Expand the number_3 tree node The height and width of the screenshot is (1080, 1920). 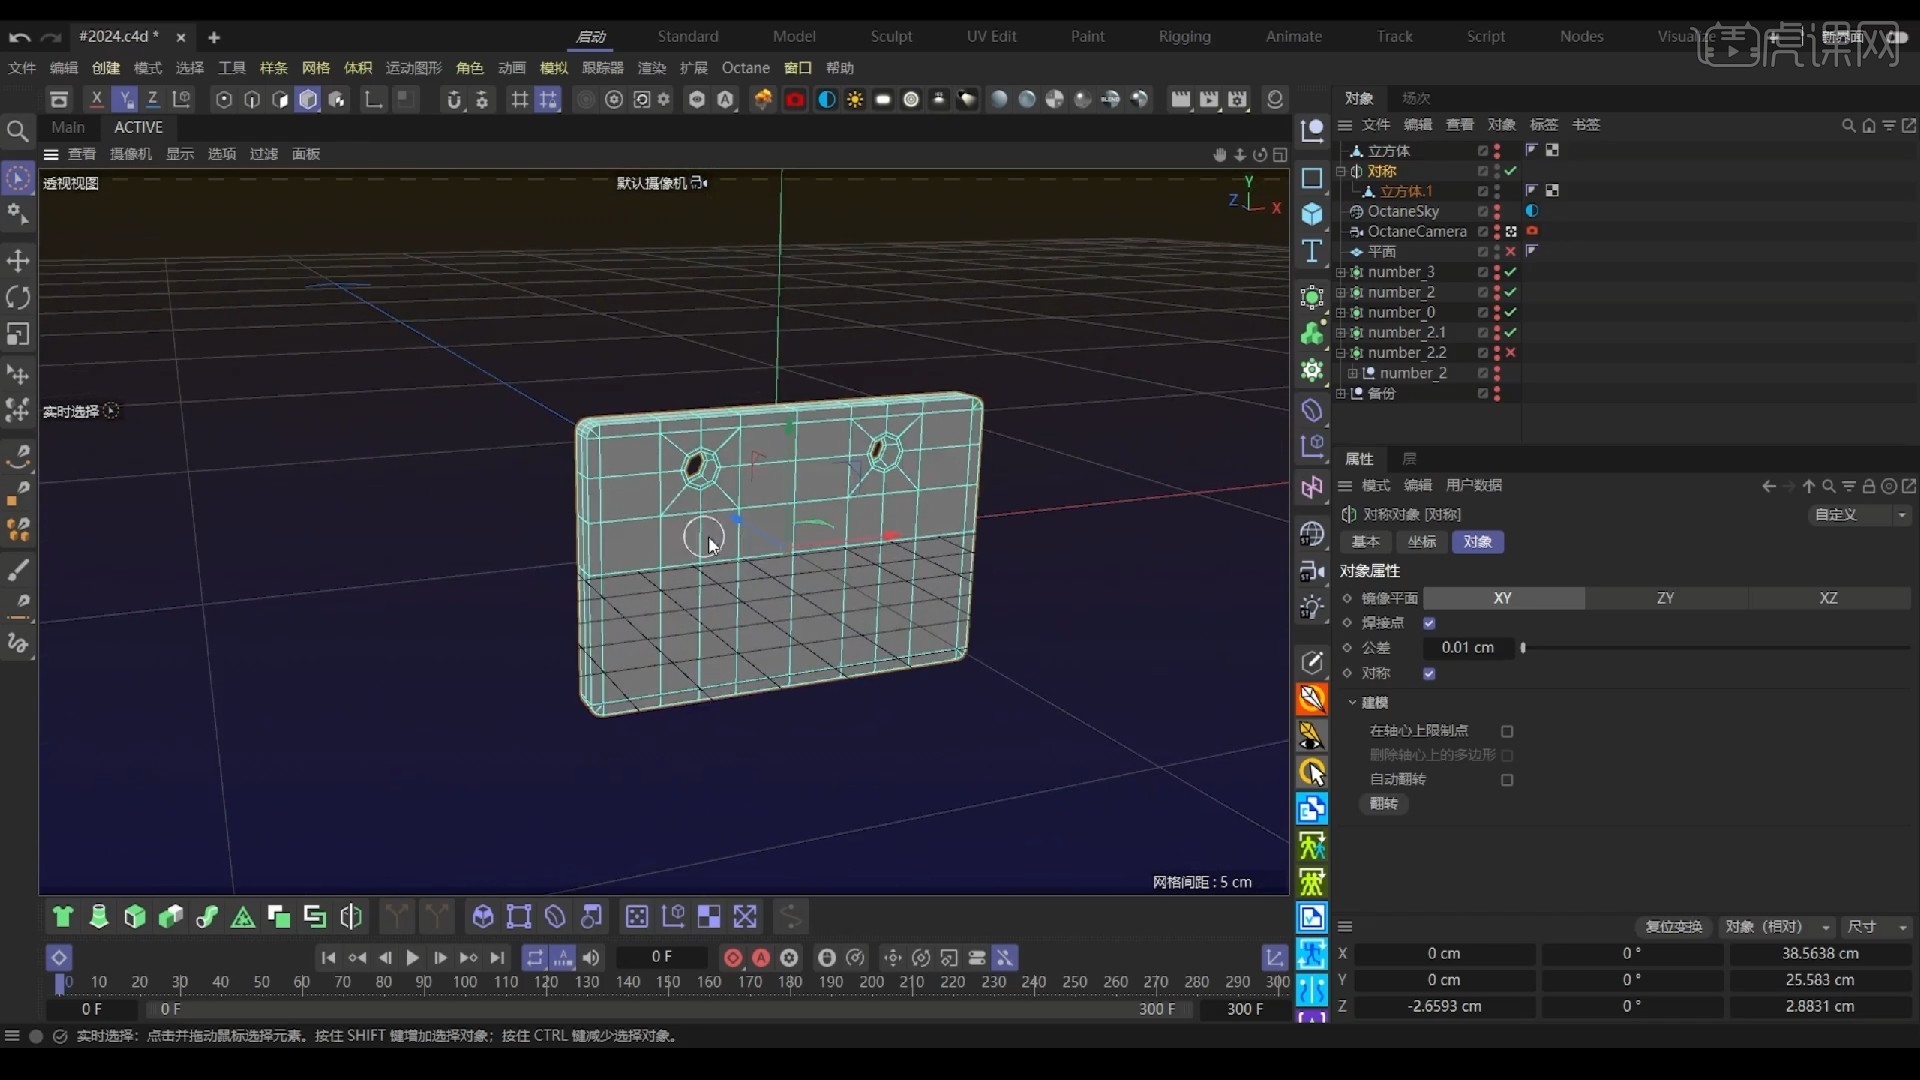(1341, 272)
